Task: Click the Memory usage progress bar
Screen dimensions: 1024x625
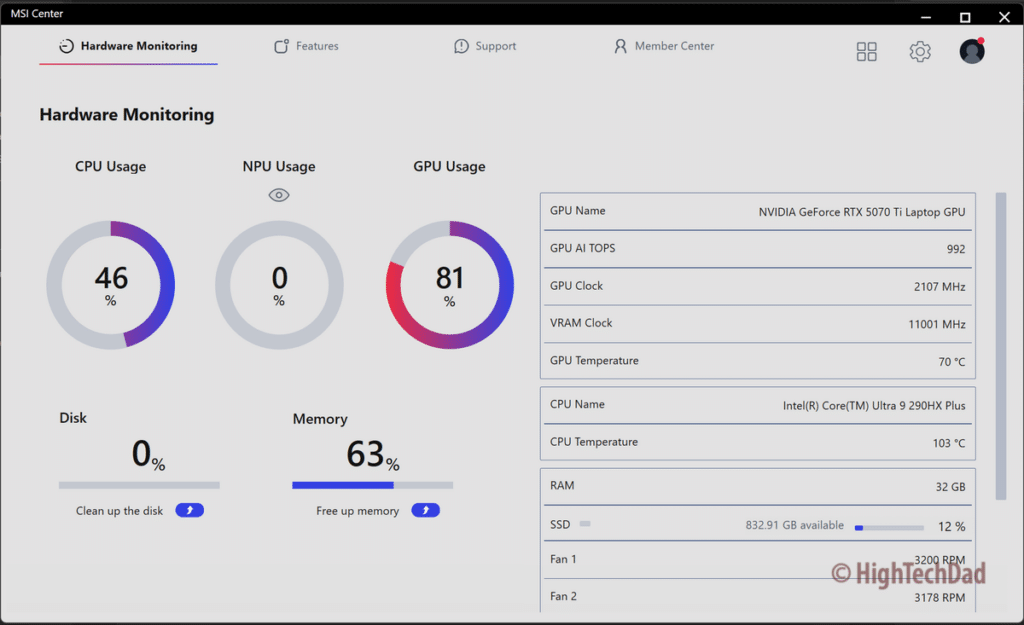Action: [372, 485]
